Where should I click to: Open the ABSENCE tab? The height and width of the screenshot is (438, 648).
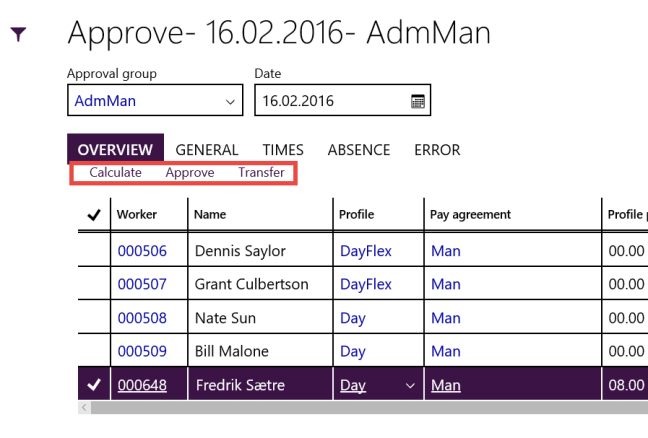(358, 150)
